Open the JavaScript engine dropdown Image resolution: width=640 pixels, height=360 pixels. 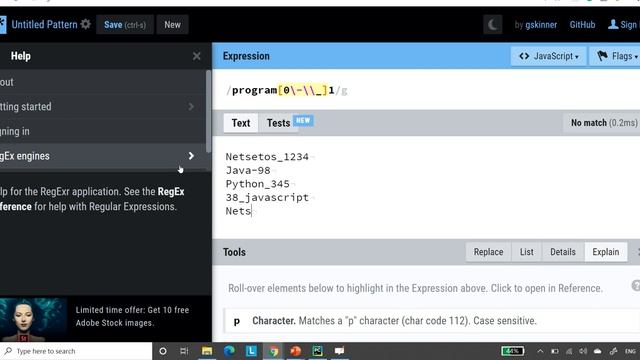click(x=549, y=56)
